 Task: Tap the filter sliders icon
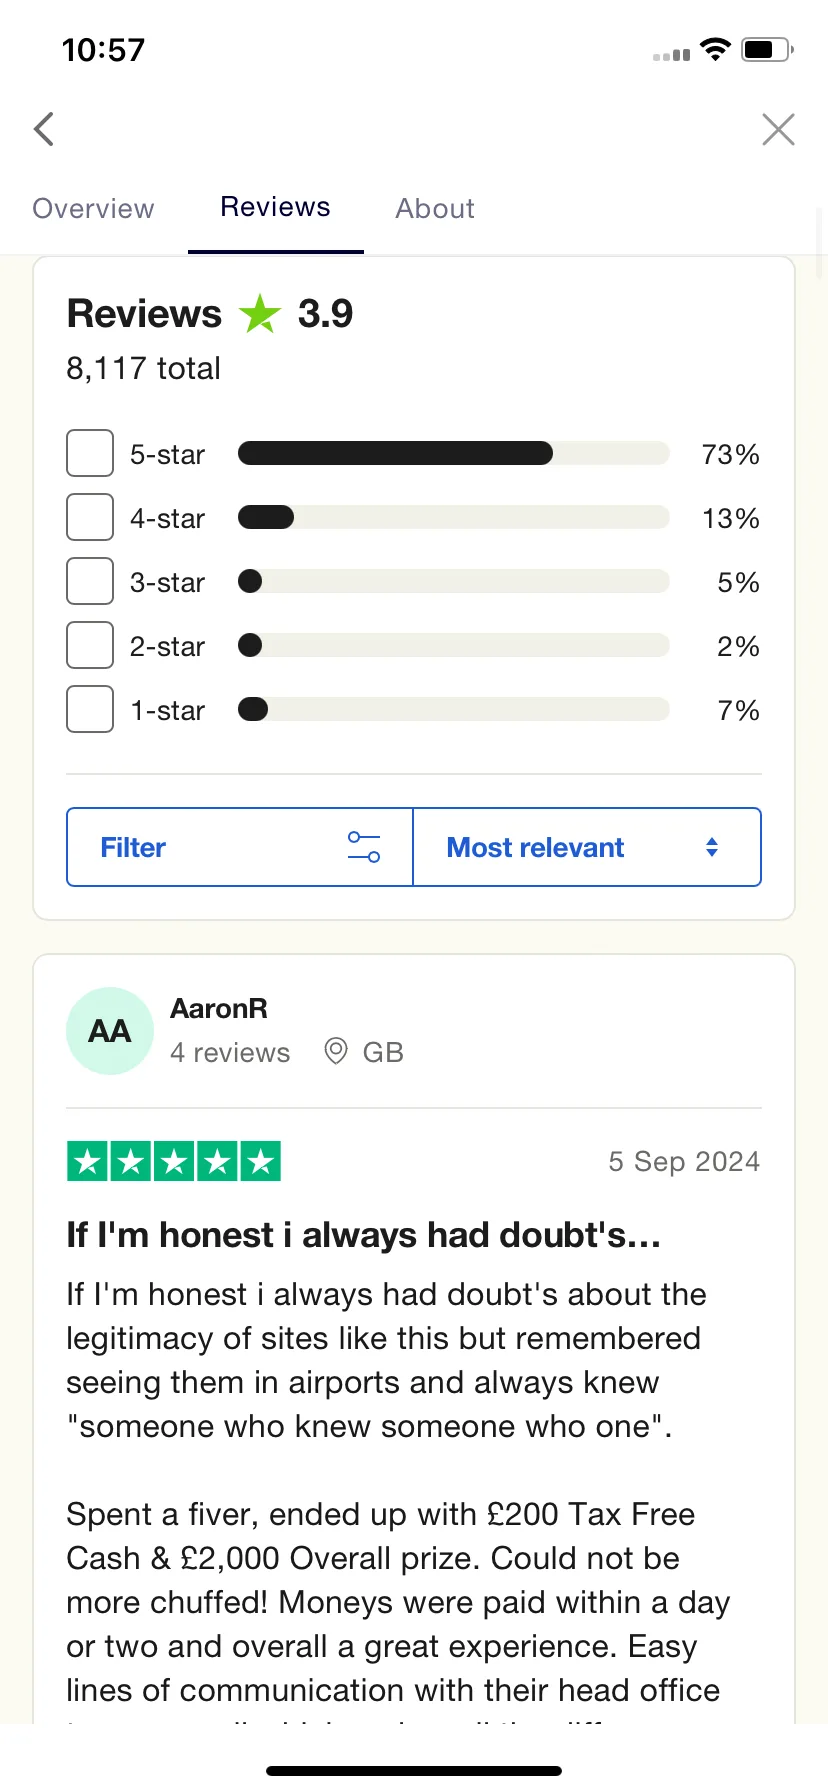[x=364, y=847]
